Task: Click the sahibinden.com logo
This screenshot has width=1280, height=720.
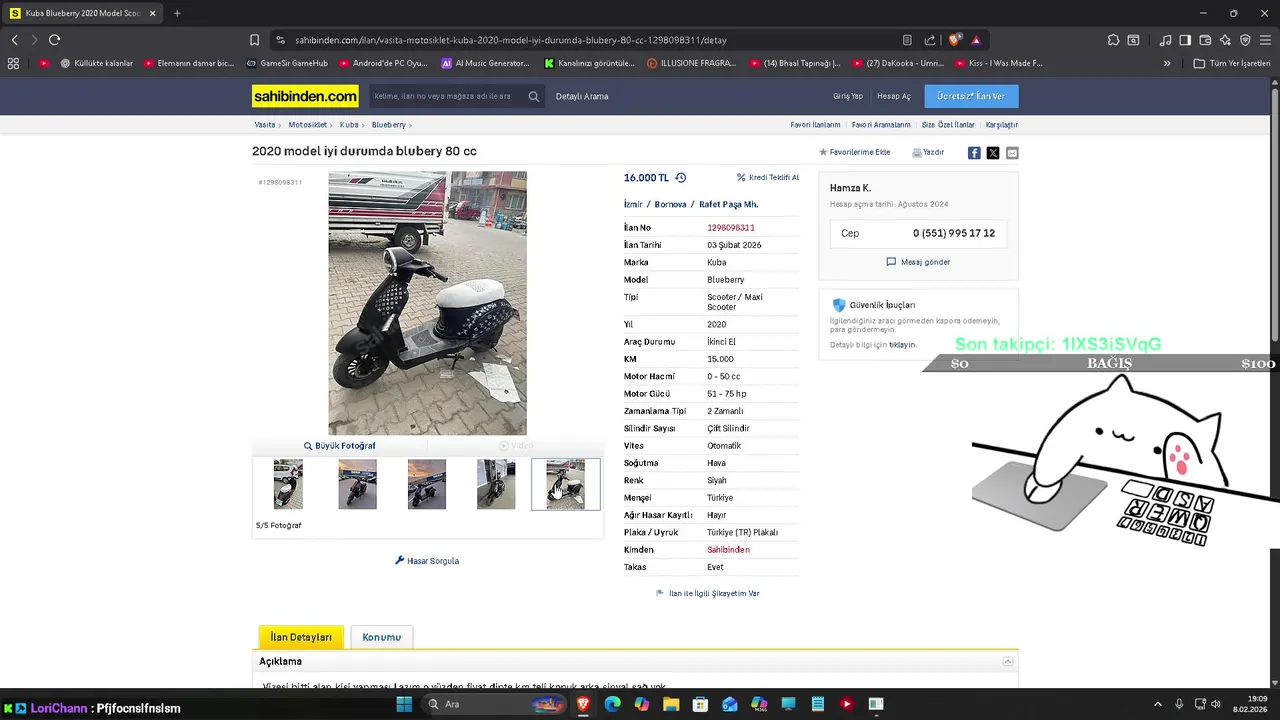Action: [x=305, y=96]
